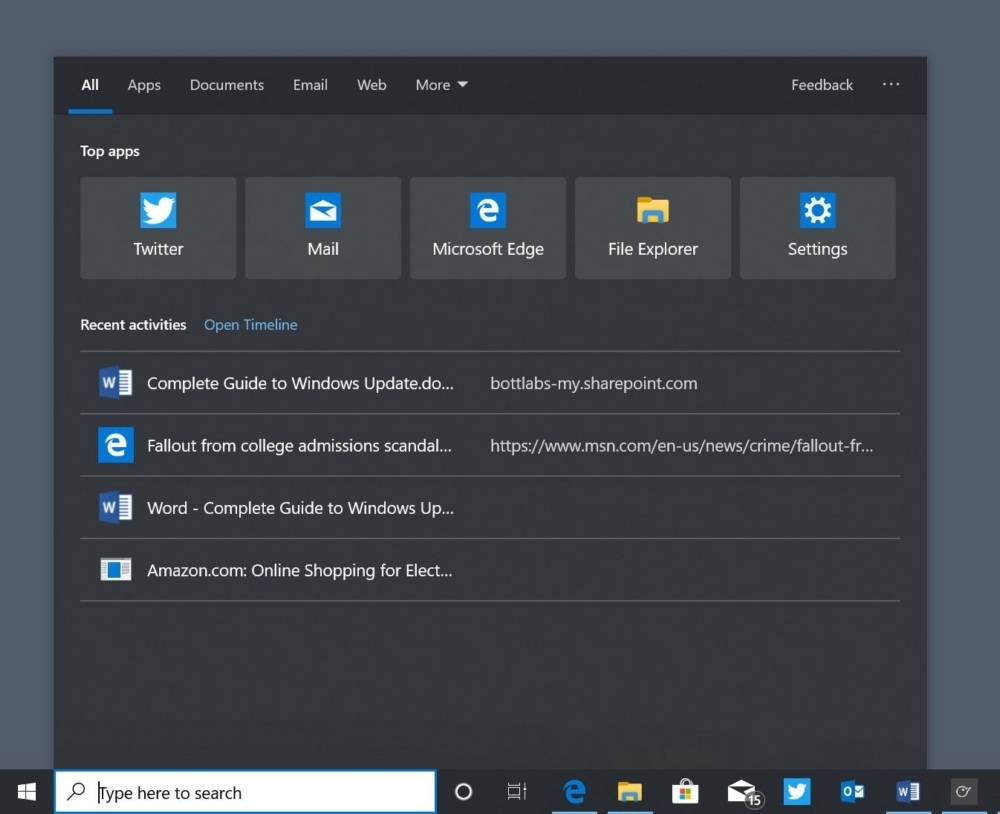The image size is (1000, 814).
Task: Launch the Mail app tile
Action: (323, 228)
